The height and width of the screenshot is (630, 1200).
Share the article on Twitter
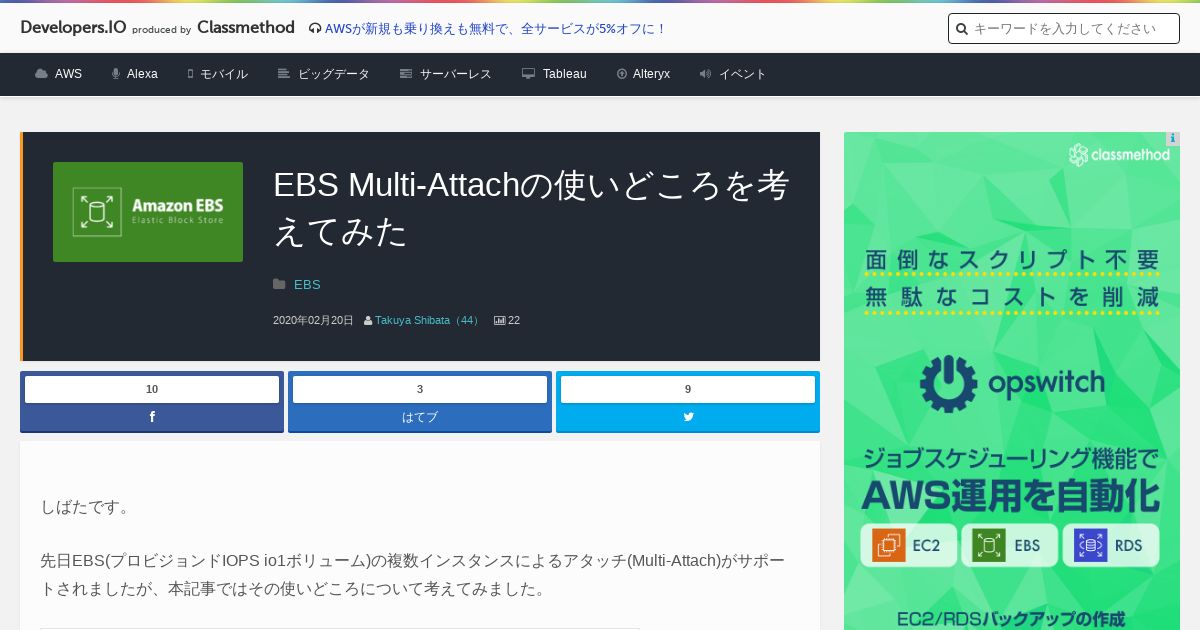click(688, 417)
